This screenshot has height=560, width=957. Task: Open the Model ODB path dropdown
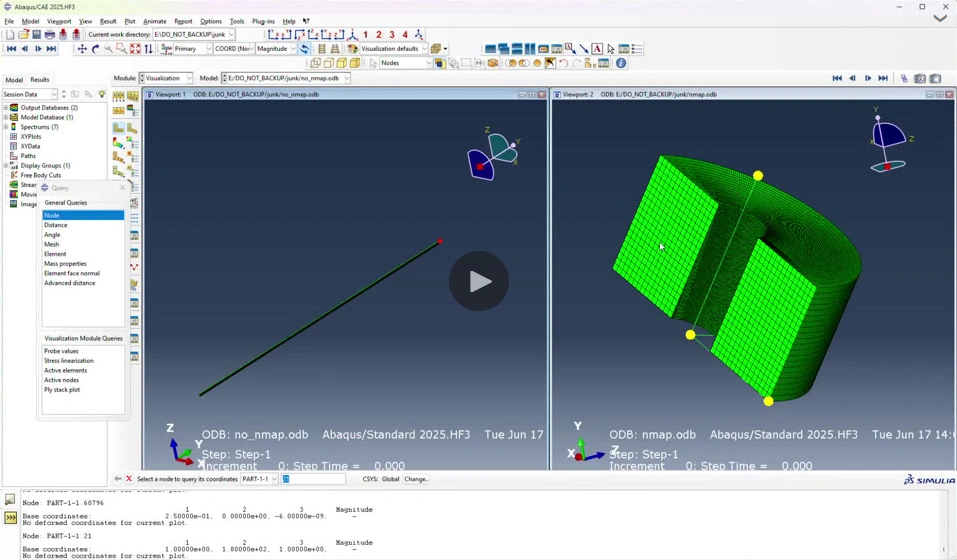[286, 78]
